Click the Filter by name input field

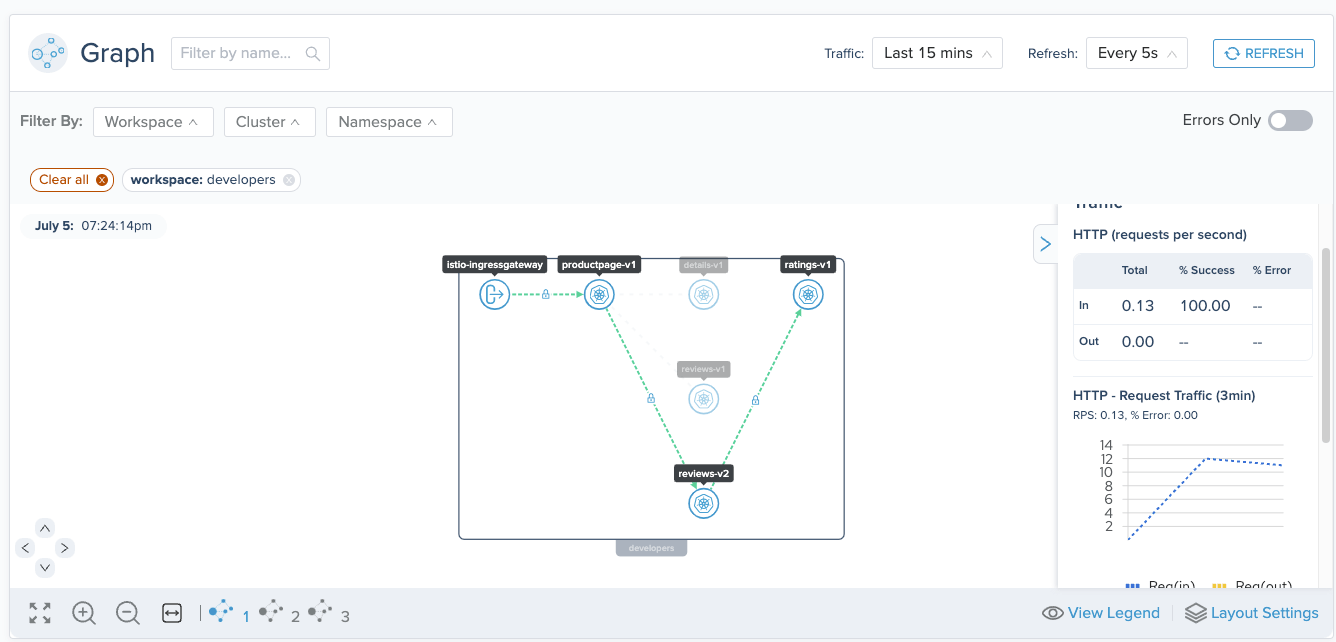(240, 52)
